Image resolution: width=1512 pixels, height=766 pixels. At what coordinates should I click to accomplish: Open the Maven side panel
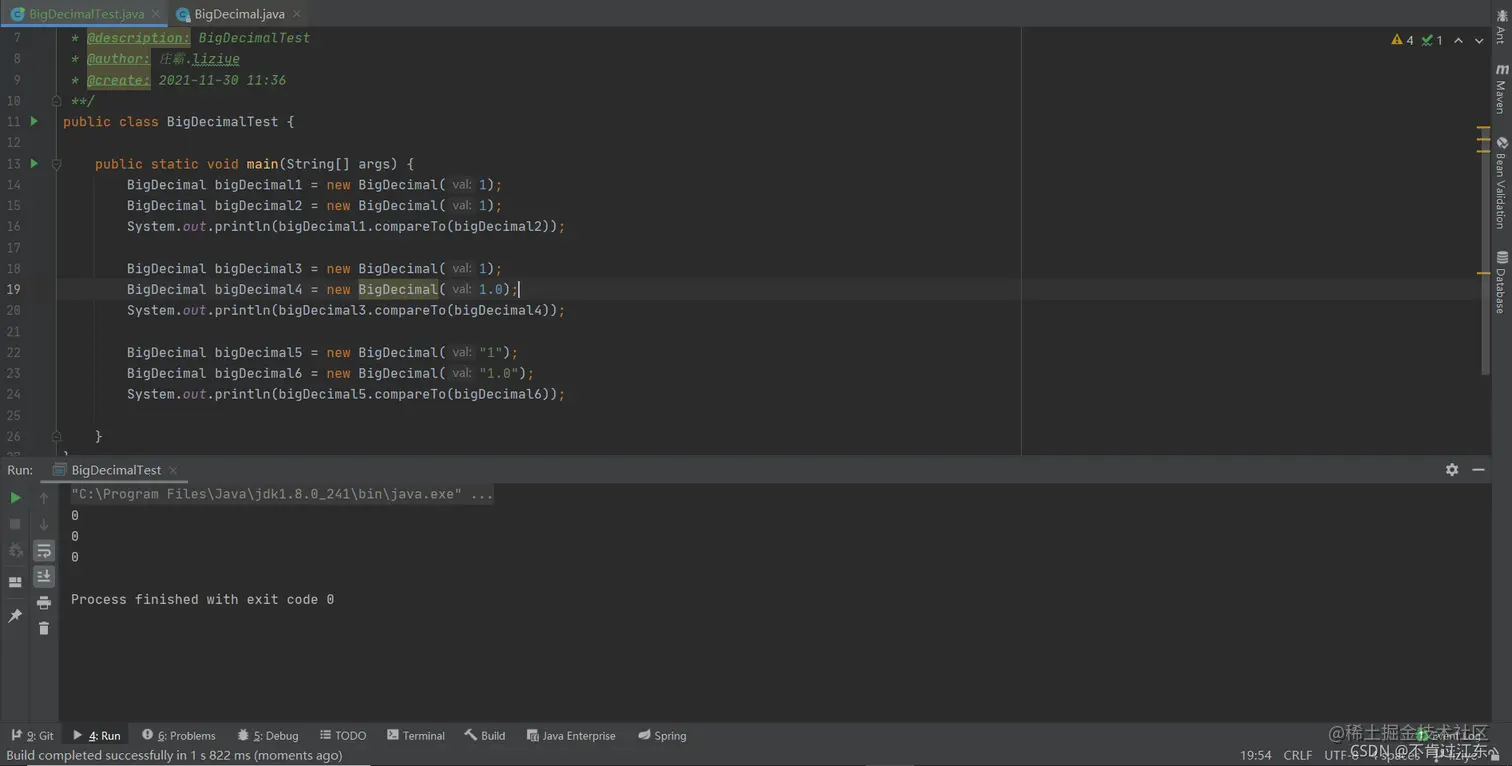click(1501, 89)
